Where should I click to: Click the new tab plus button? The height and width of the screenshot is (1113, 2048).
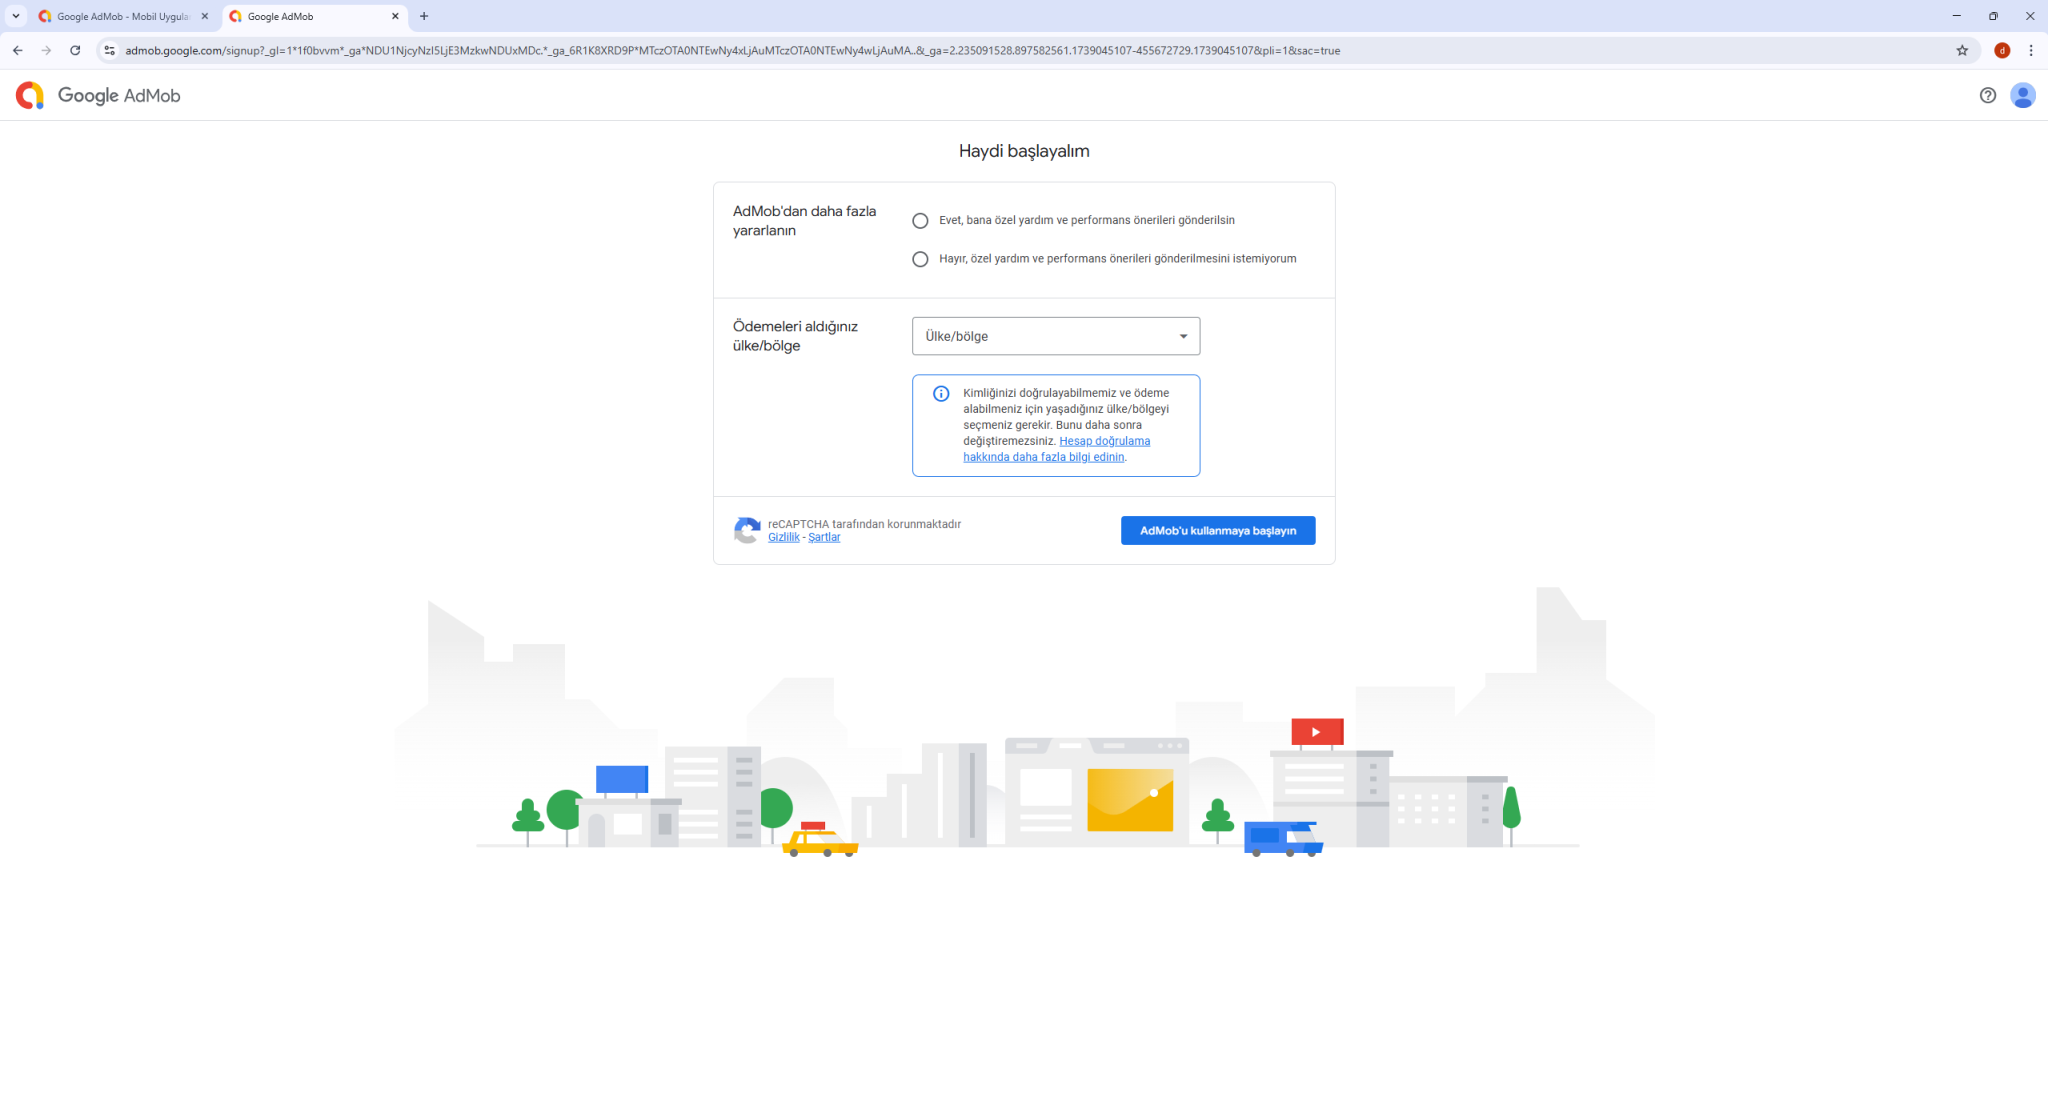coord(424,16)
